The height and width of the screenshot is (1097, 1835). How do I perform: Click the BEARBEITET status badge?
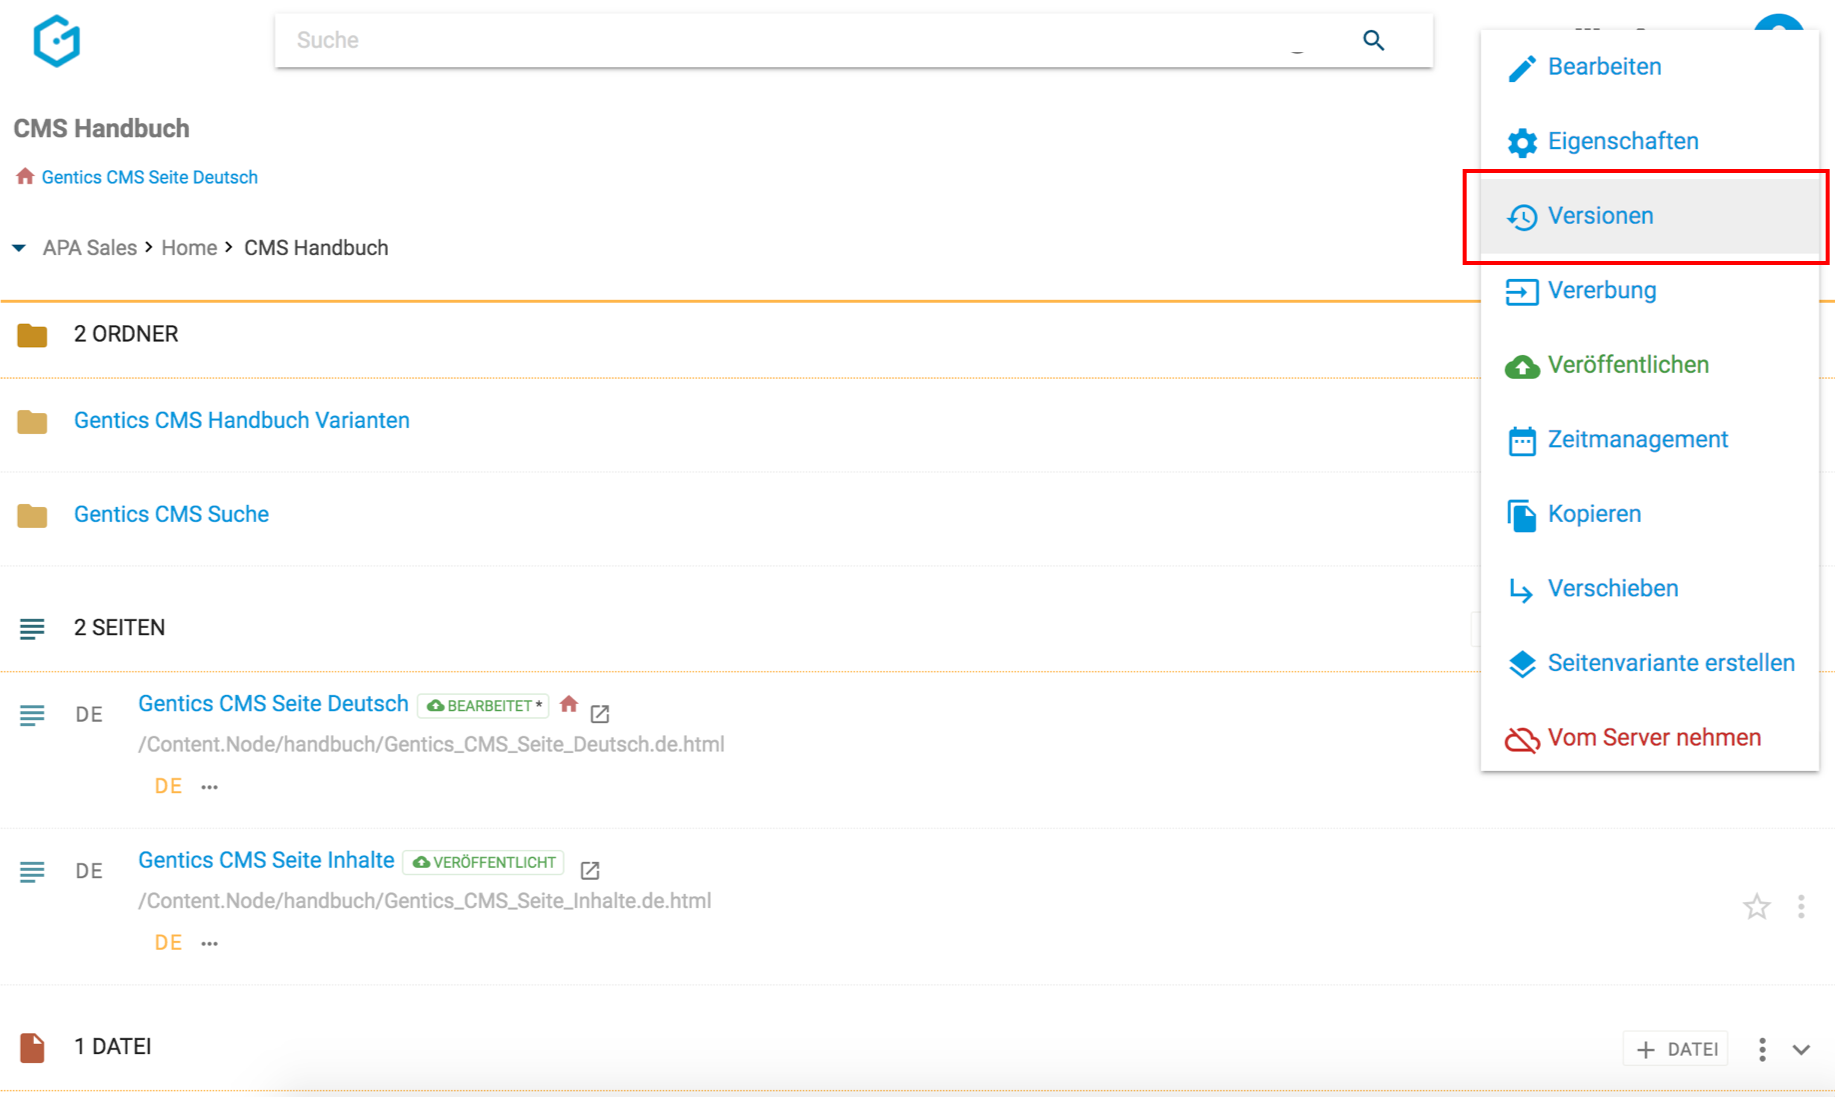(484, 706)
